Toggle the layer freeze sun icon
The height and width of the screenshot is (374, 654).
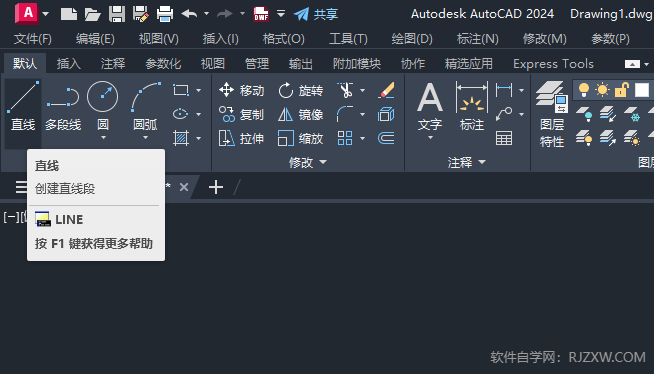602,90
